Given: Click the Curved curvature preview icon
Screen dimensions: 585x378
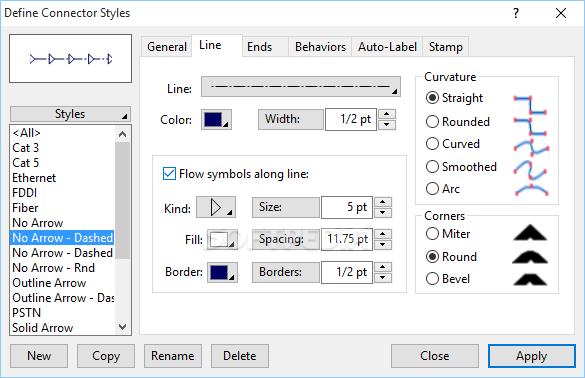Looking at the screenshot, I should (532, 147).
